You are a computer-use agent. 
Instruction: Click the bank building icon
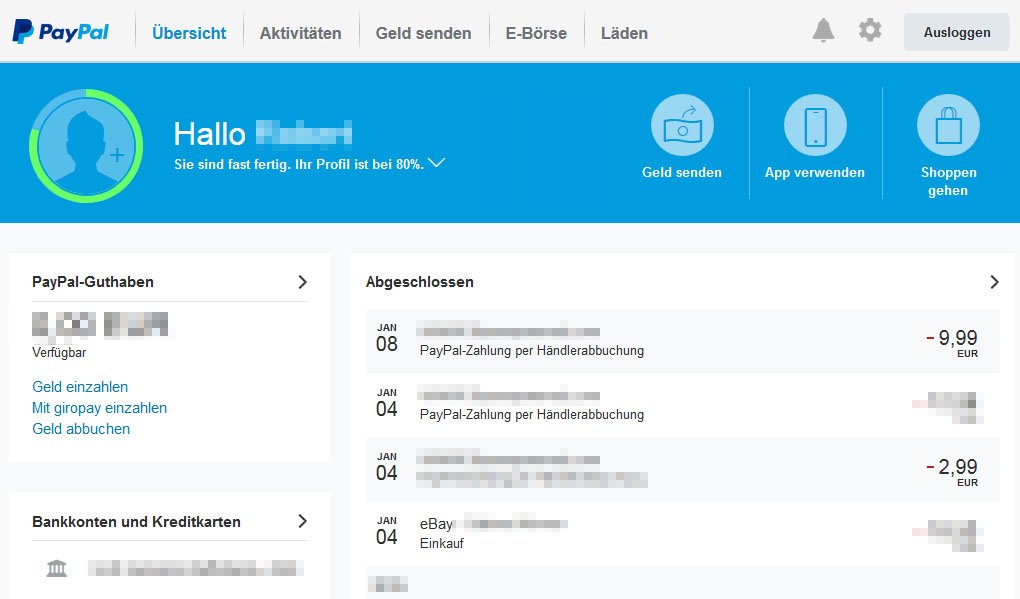tap(57, 568)
